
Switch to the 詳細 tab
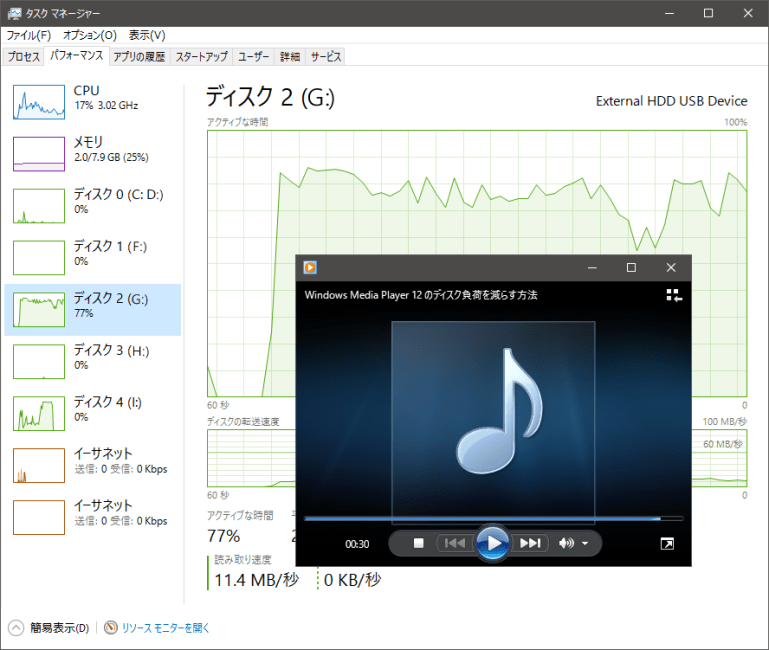[x=290, y=57]
